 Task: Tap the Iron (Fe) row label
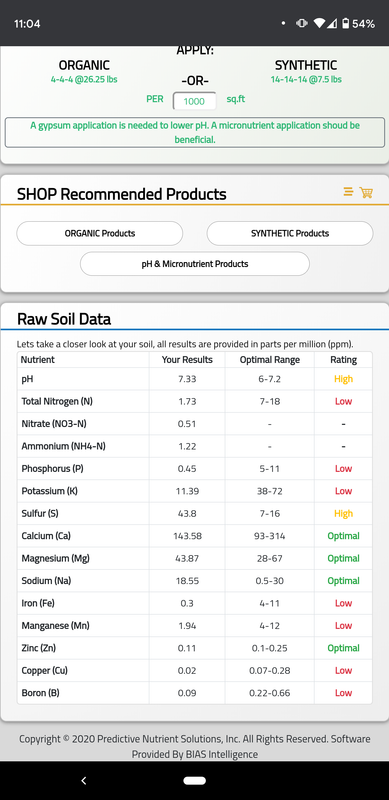tap(38, 604)
